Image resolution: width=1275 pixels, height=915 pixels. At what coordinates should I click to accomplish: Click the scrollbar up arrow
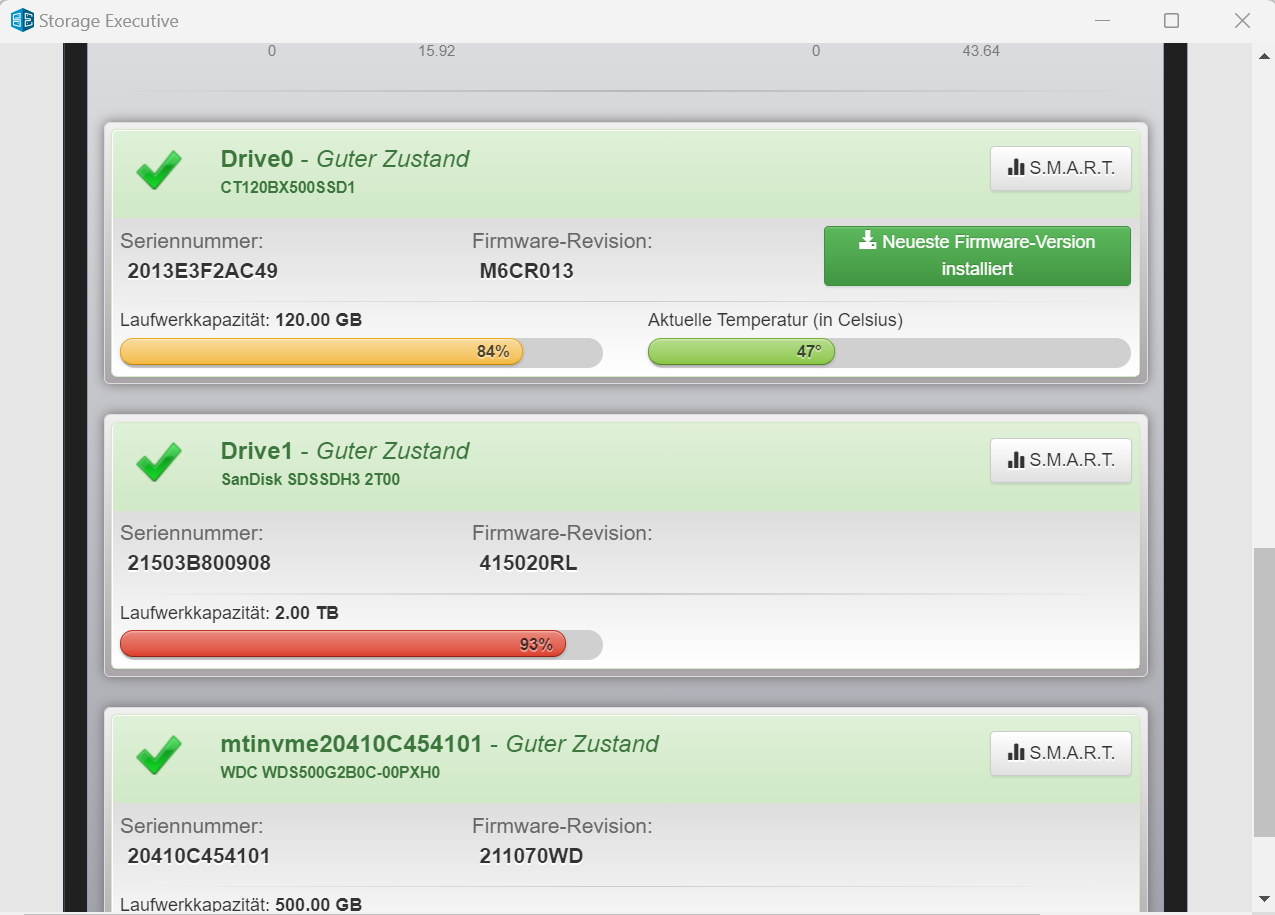pos(1264,55)
